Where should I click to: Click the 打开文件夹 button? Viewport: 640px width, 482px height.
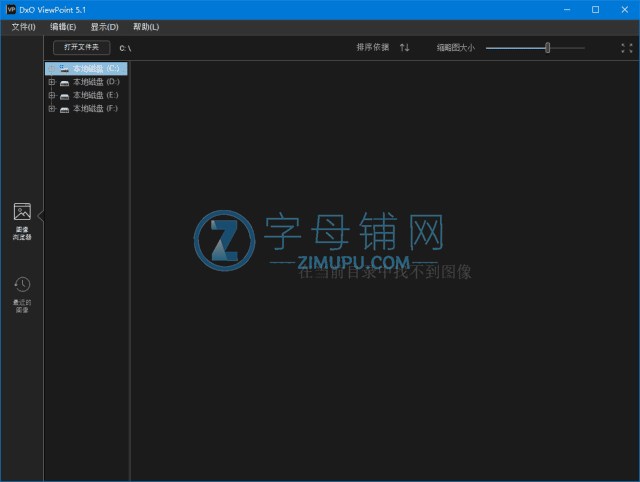tap(82, 47)
